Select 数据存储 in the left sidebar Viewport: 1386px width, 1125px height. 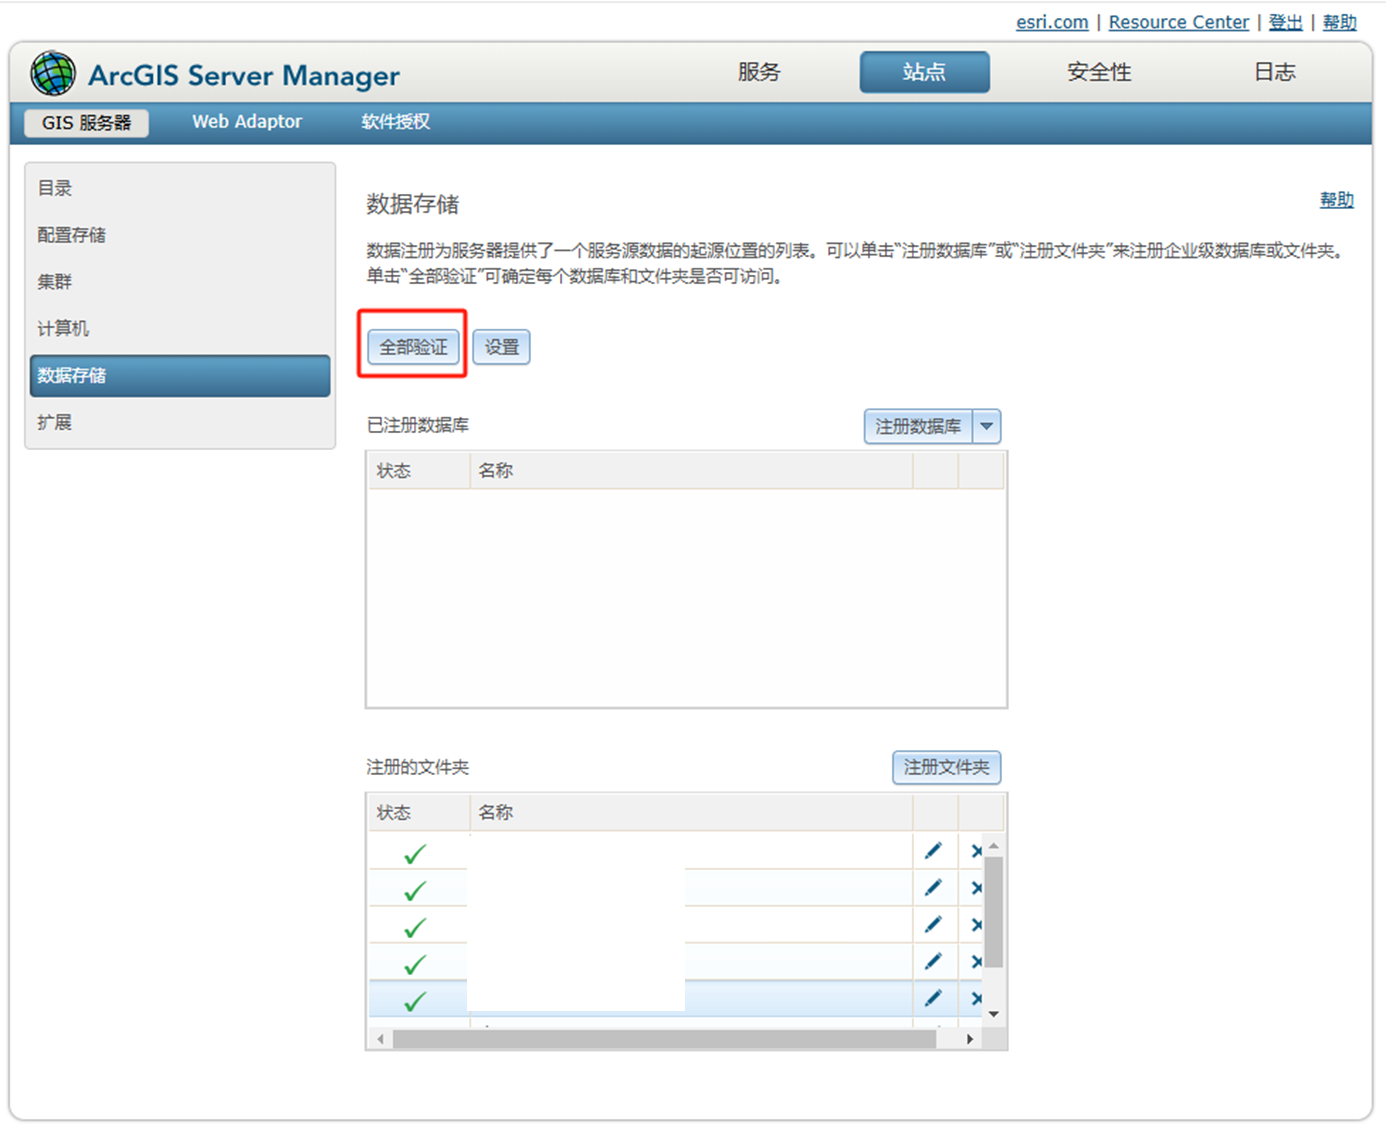tap(180, 376)
